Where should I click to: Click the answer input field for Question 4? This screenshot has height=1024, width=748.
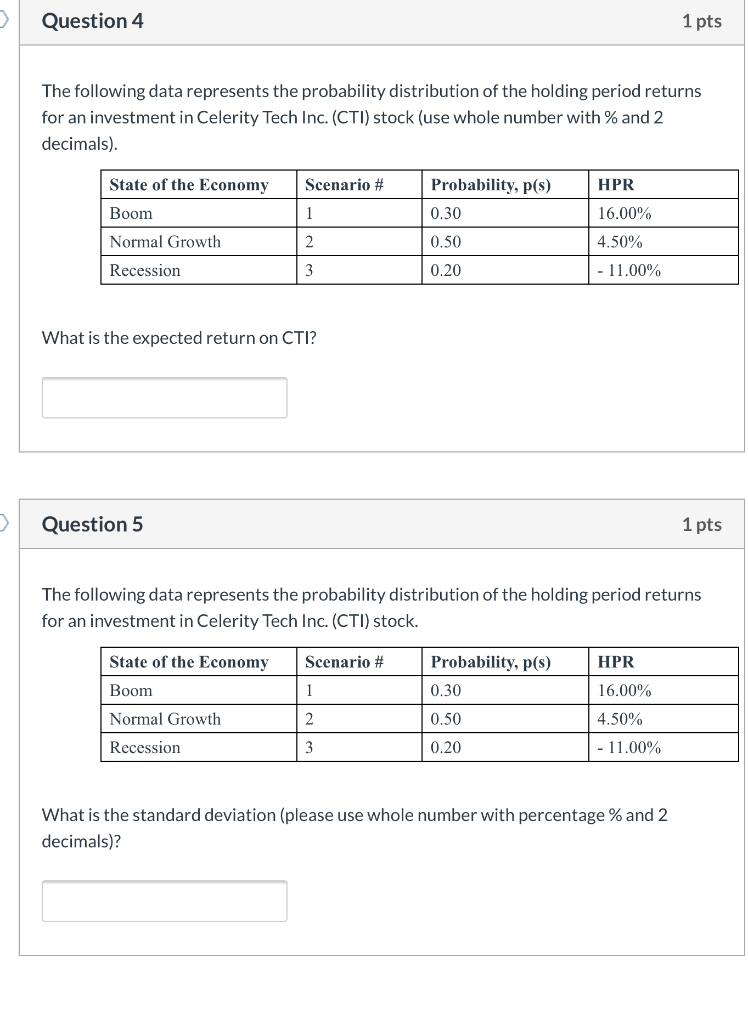(x=164, y=397)
